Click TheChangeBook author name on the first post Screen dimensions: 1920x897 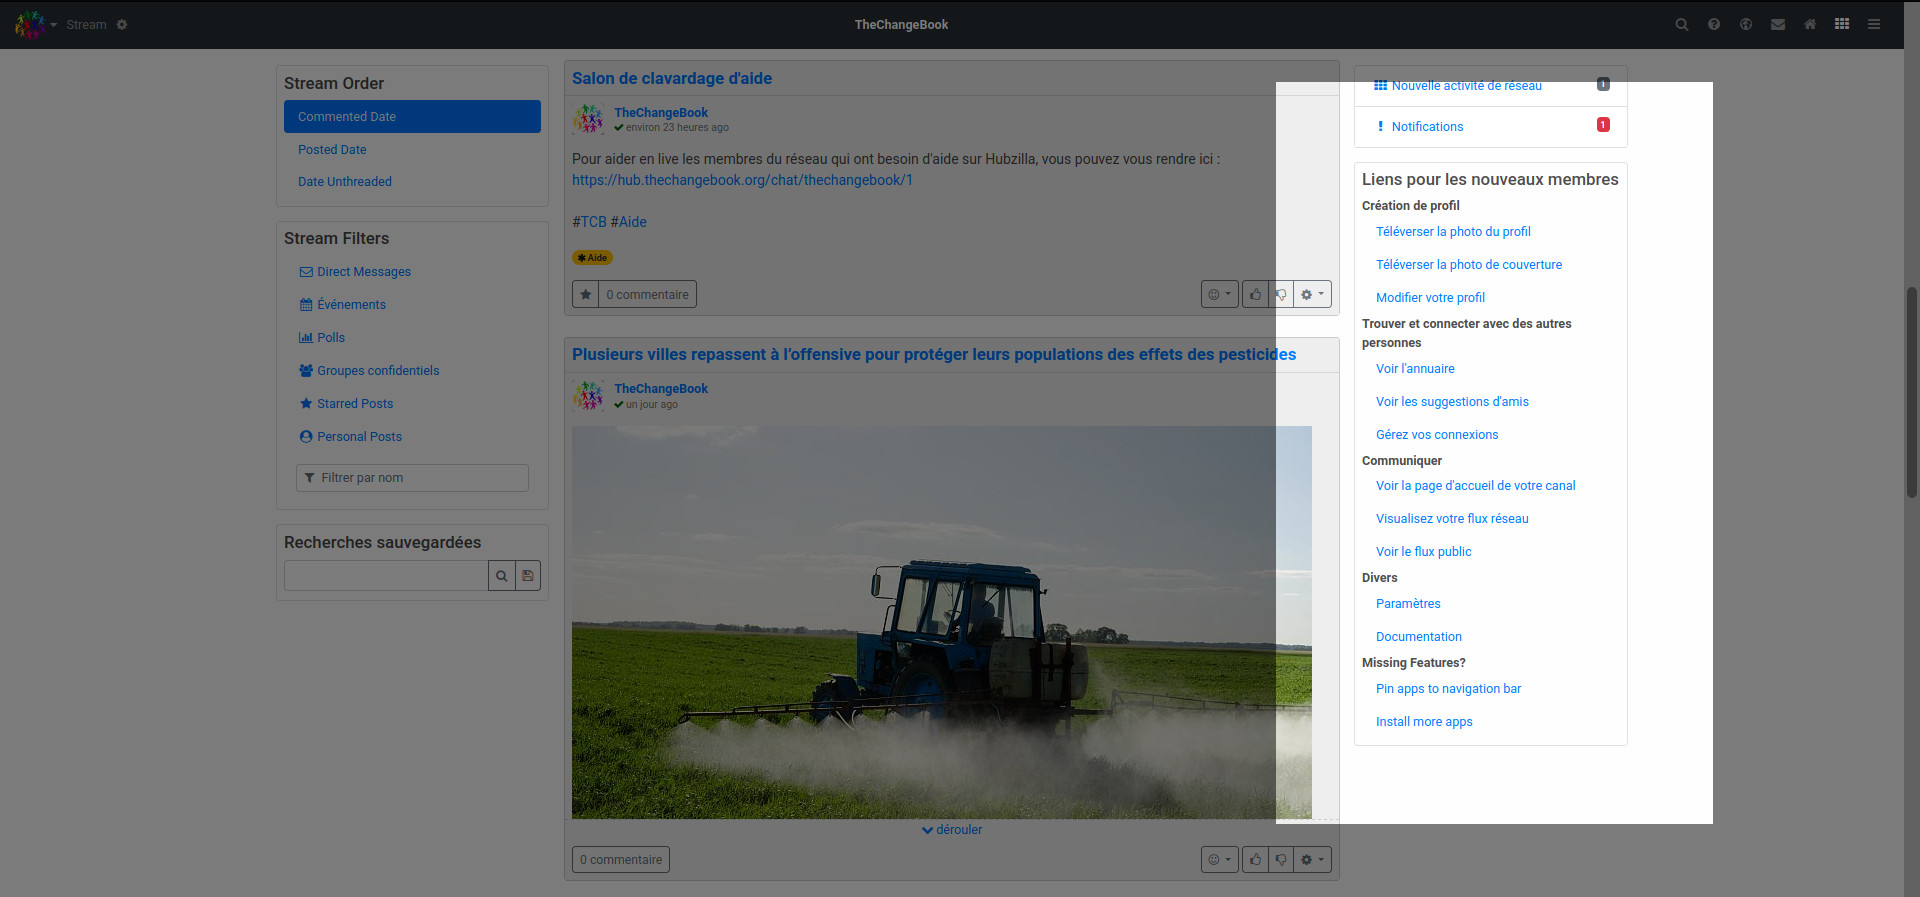click(x=661, y=113)
